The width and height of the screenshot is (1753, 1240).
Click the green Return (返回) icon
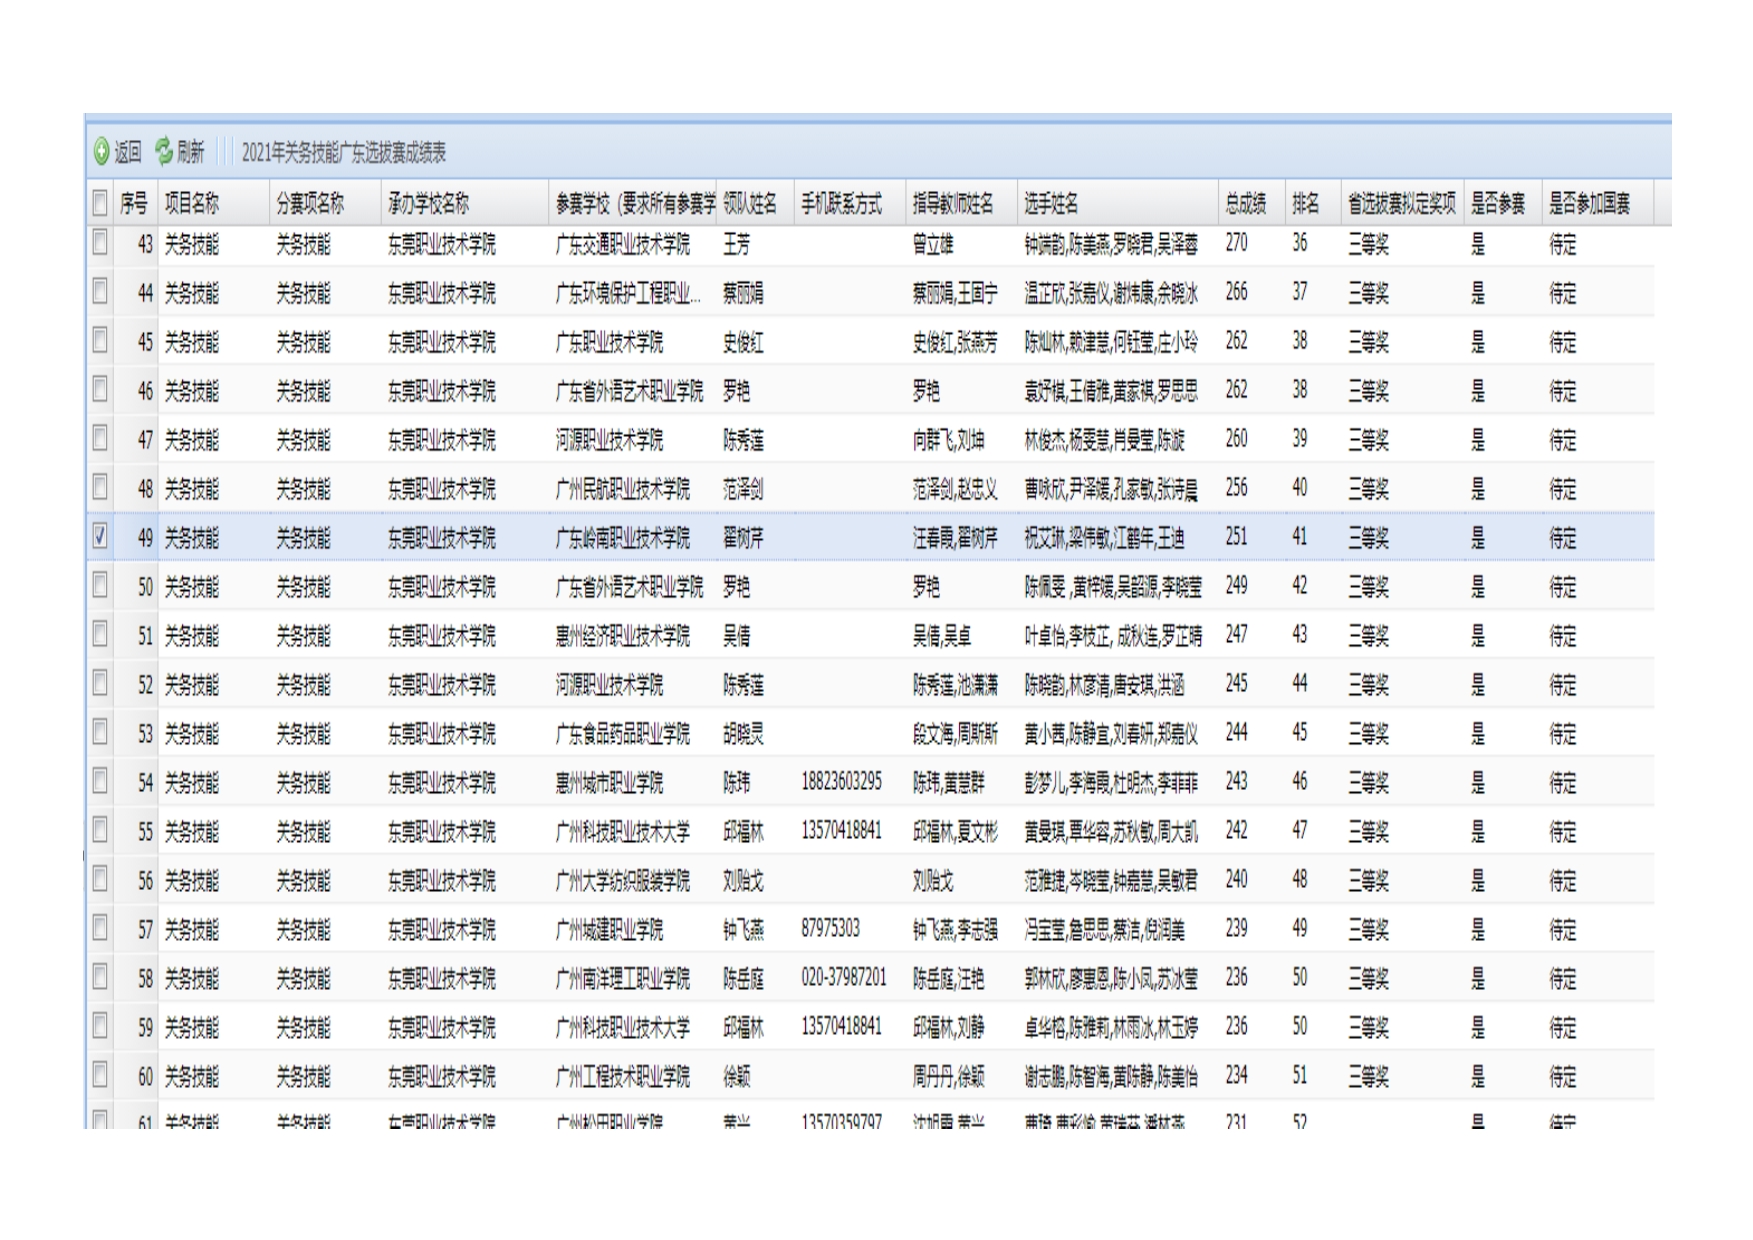(102, 152)
